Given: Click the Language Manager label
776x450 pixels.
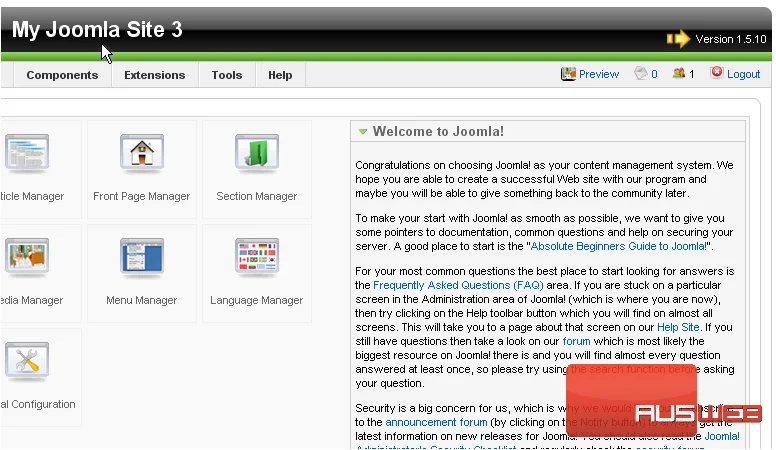Looking at the screenshot, I should [x=256, y=300].
